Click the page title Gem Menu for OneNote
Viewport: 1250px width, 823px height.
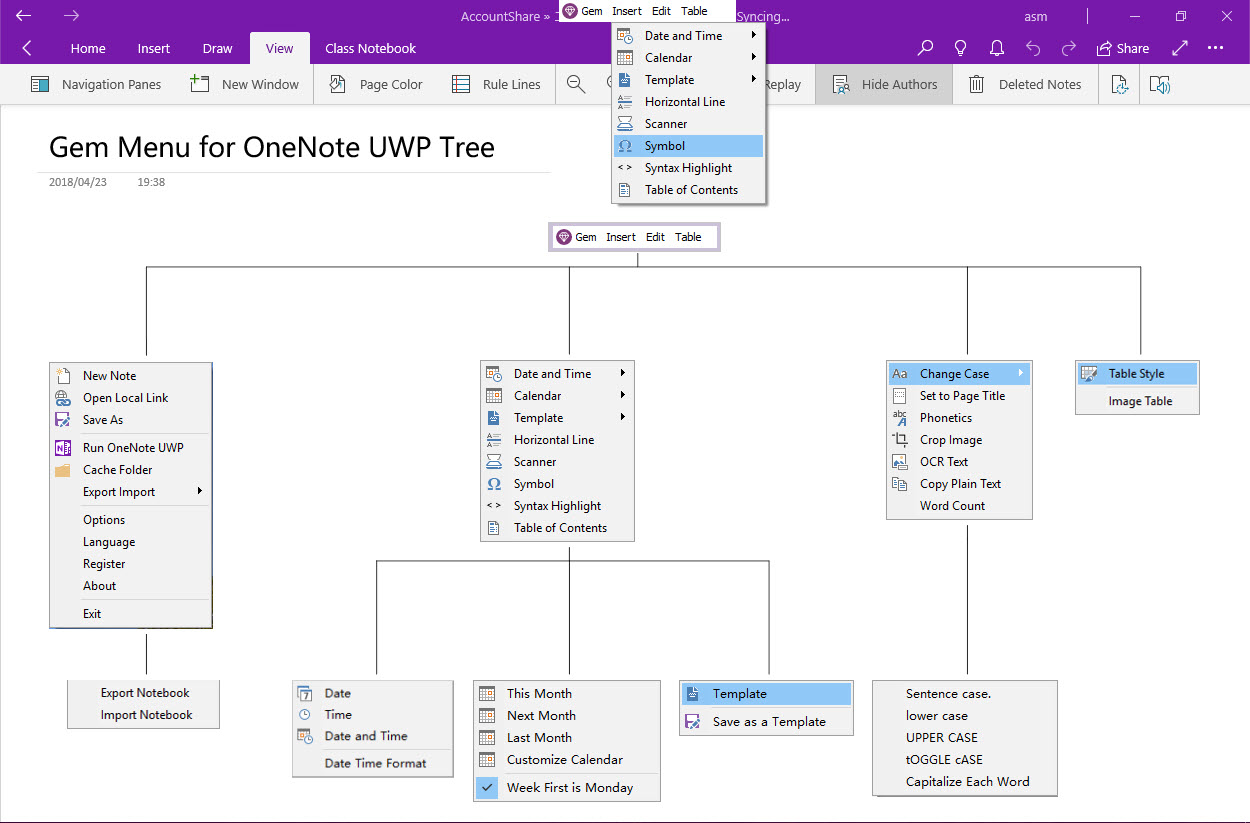(x=270, y=147)
